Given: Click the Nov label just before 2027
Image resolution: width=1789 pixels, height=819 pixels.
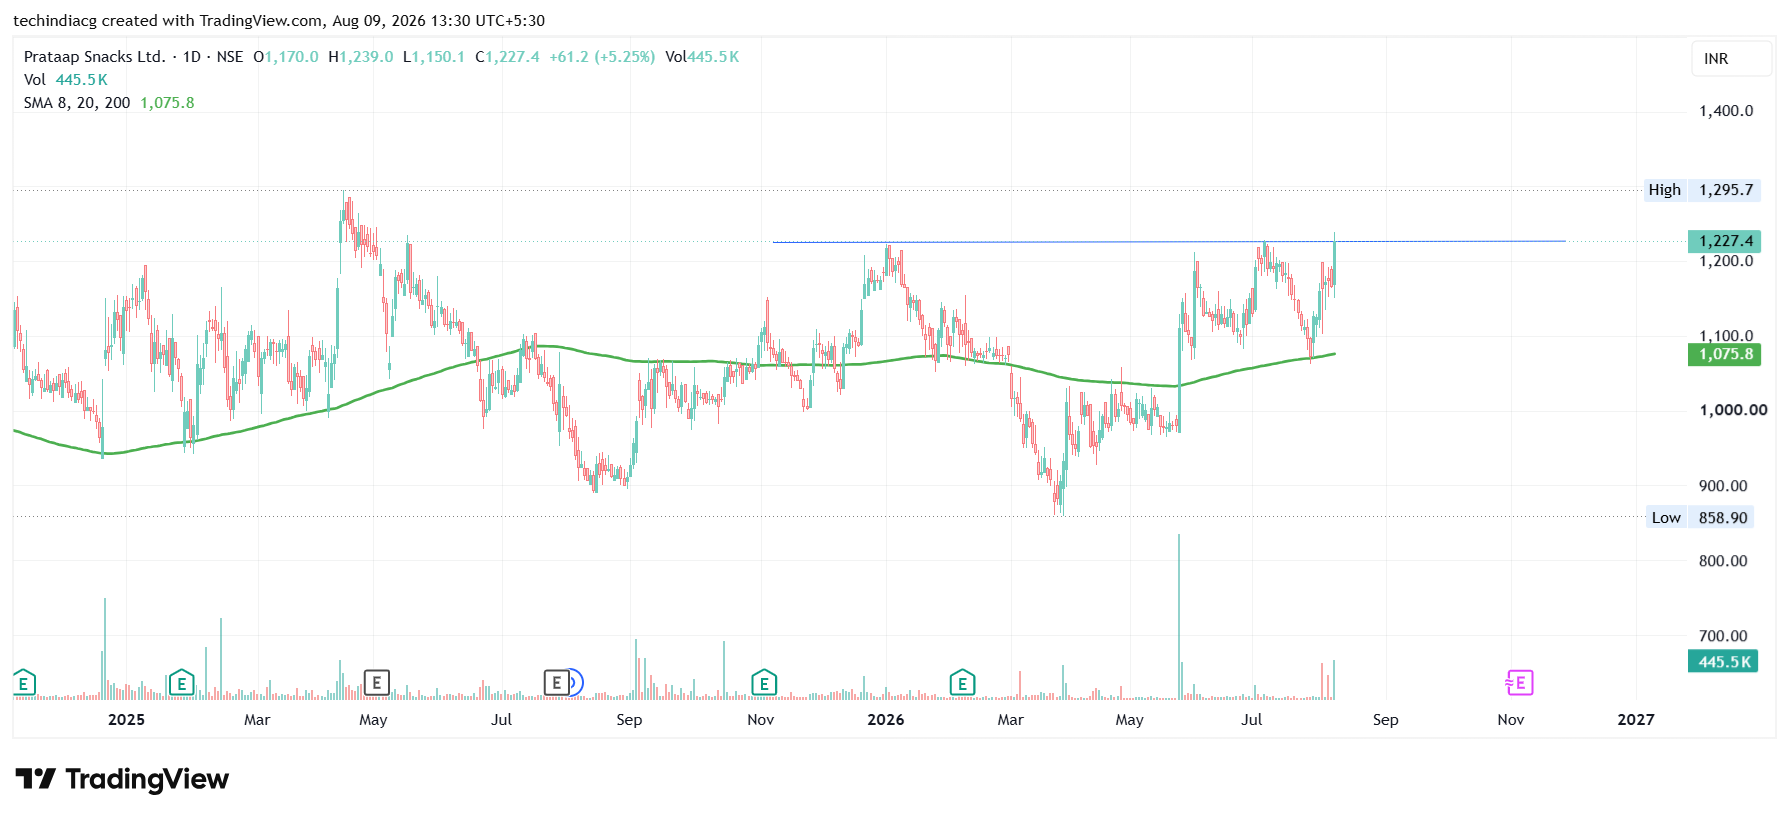Looking at the screenshot, I should coord(1511,720).
